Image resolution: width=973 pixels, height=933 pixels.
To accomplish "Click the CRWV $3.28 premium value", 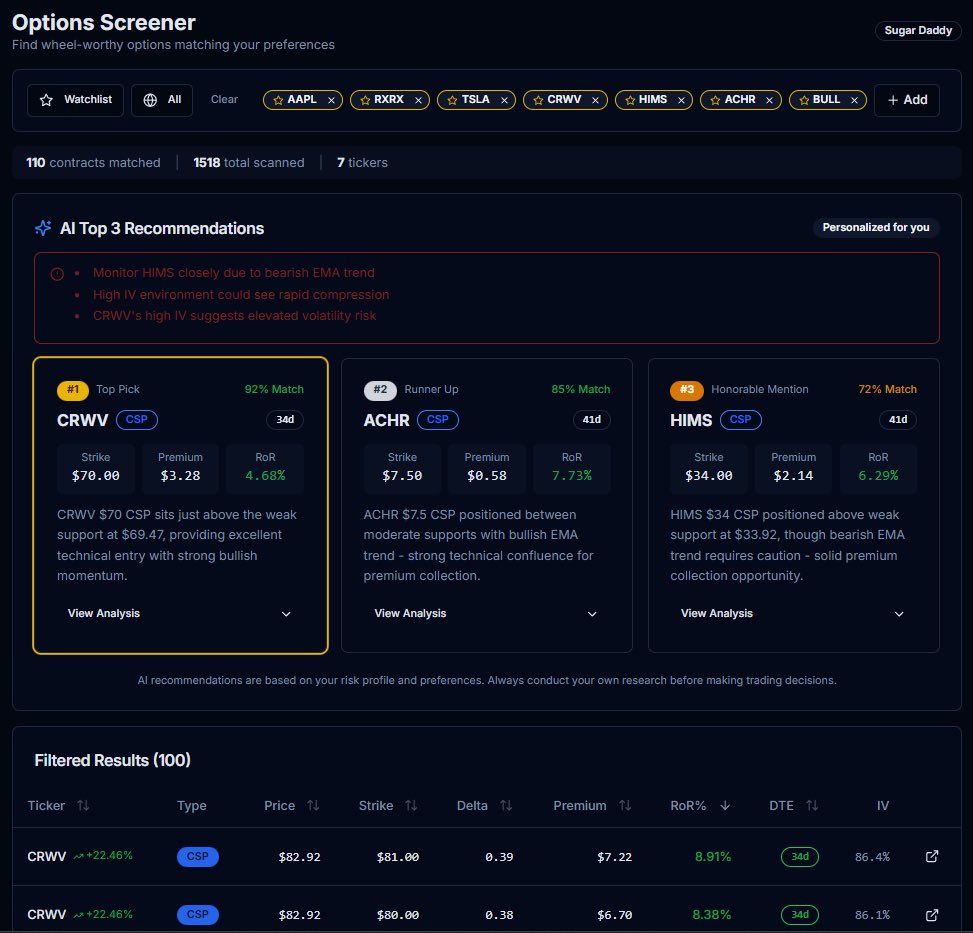I will 180,476.
